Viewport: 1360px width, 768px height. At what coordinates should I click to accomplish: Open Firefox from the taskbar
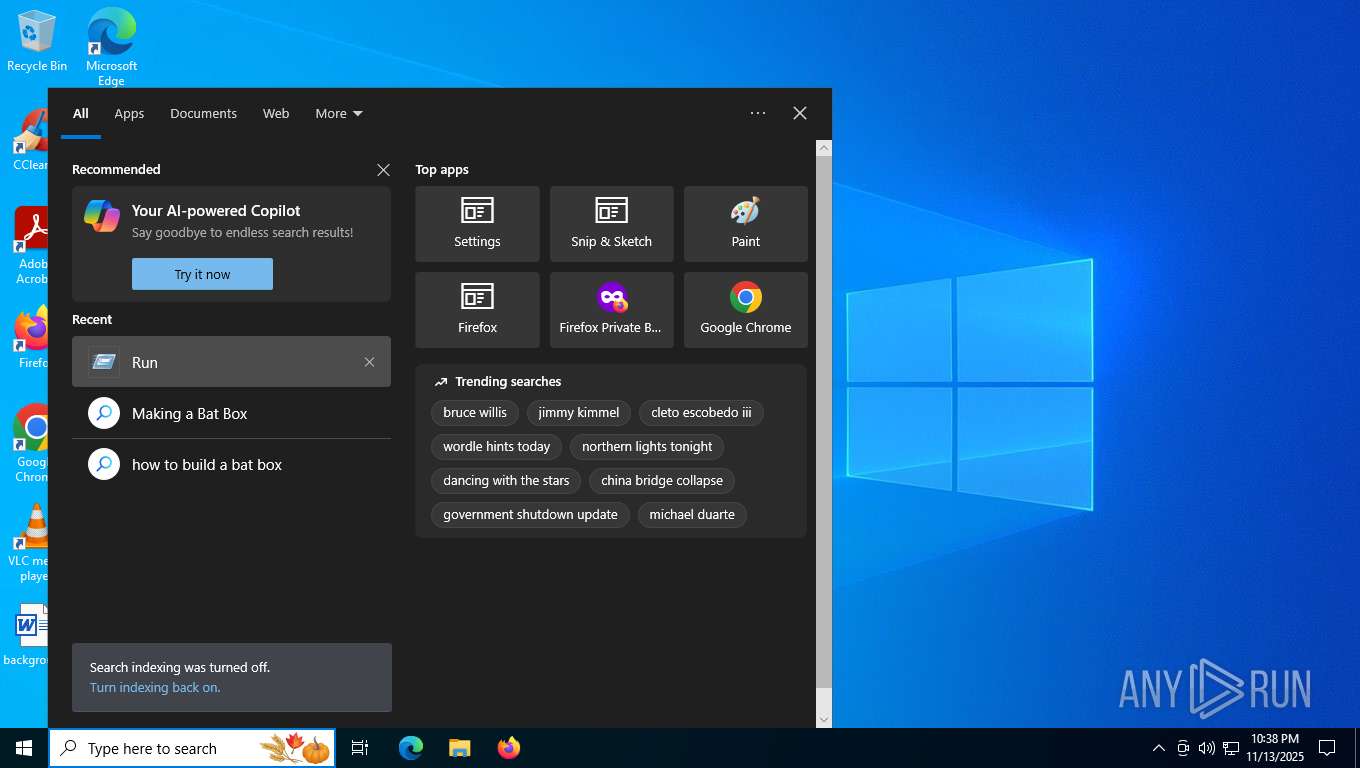pyautogui.click(x=509, y=748)
